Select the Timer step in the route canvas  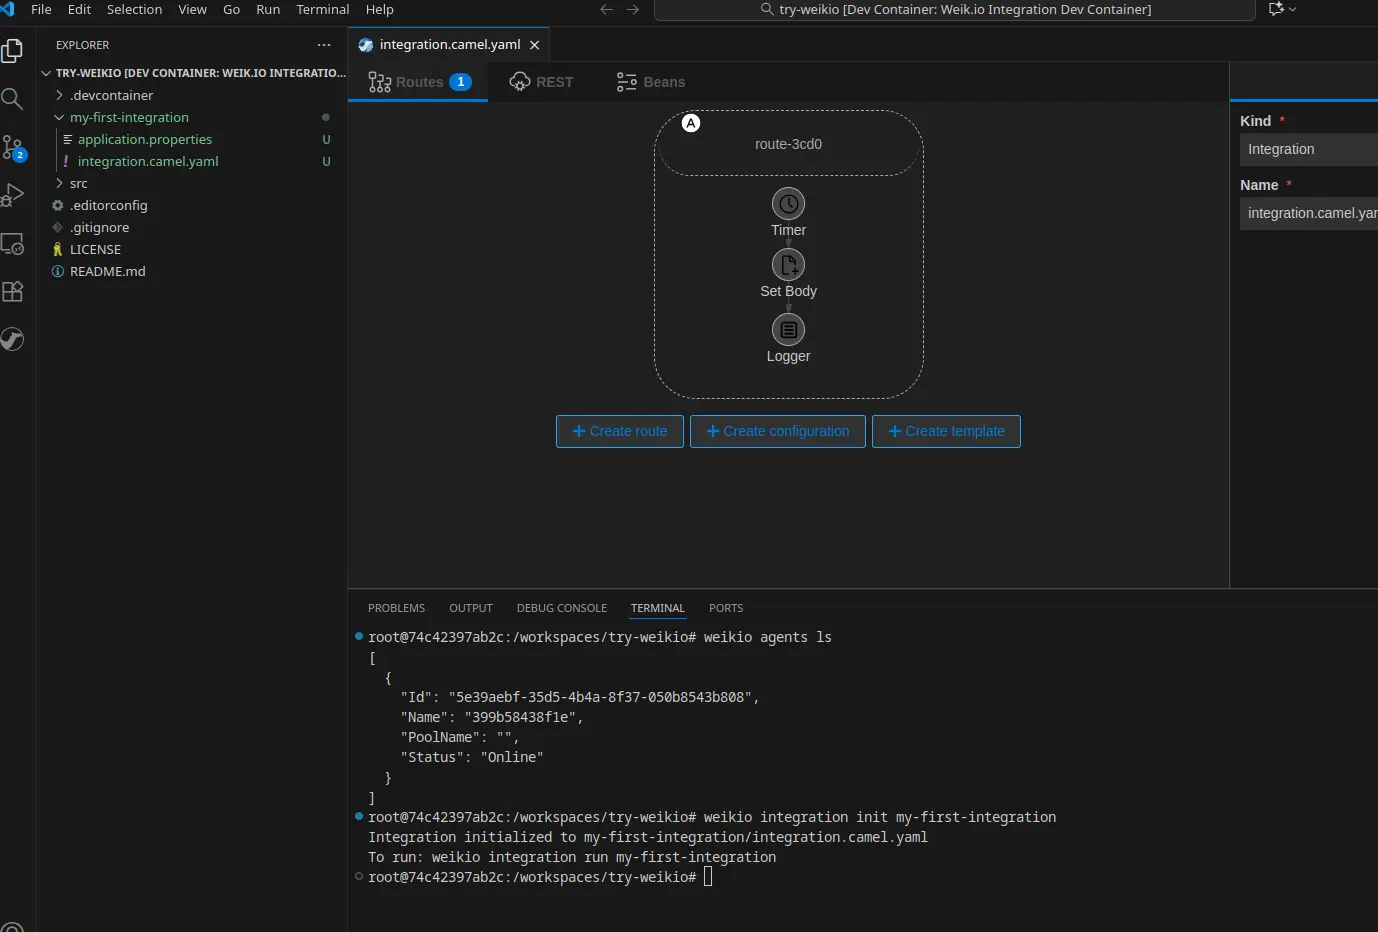pos(788,203)
